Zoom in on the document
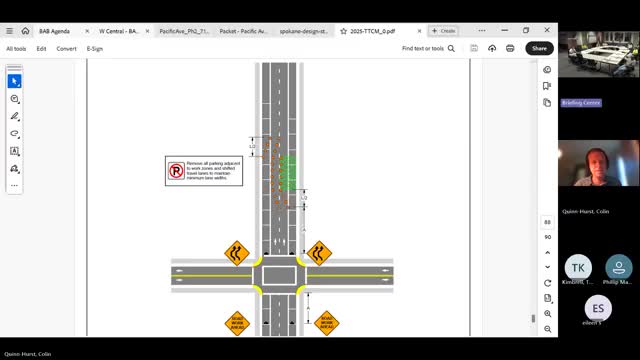This screenshot has width=640, height=360. (x=547, y=313)
